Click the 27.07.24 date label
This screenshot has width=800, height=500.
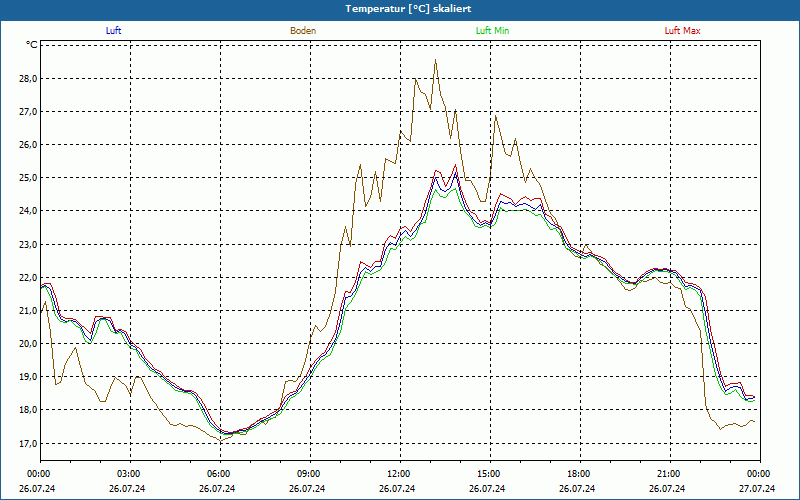(x=757, y=489)
